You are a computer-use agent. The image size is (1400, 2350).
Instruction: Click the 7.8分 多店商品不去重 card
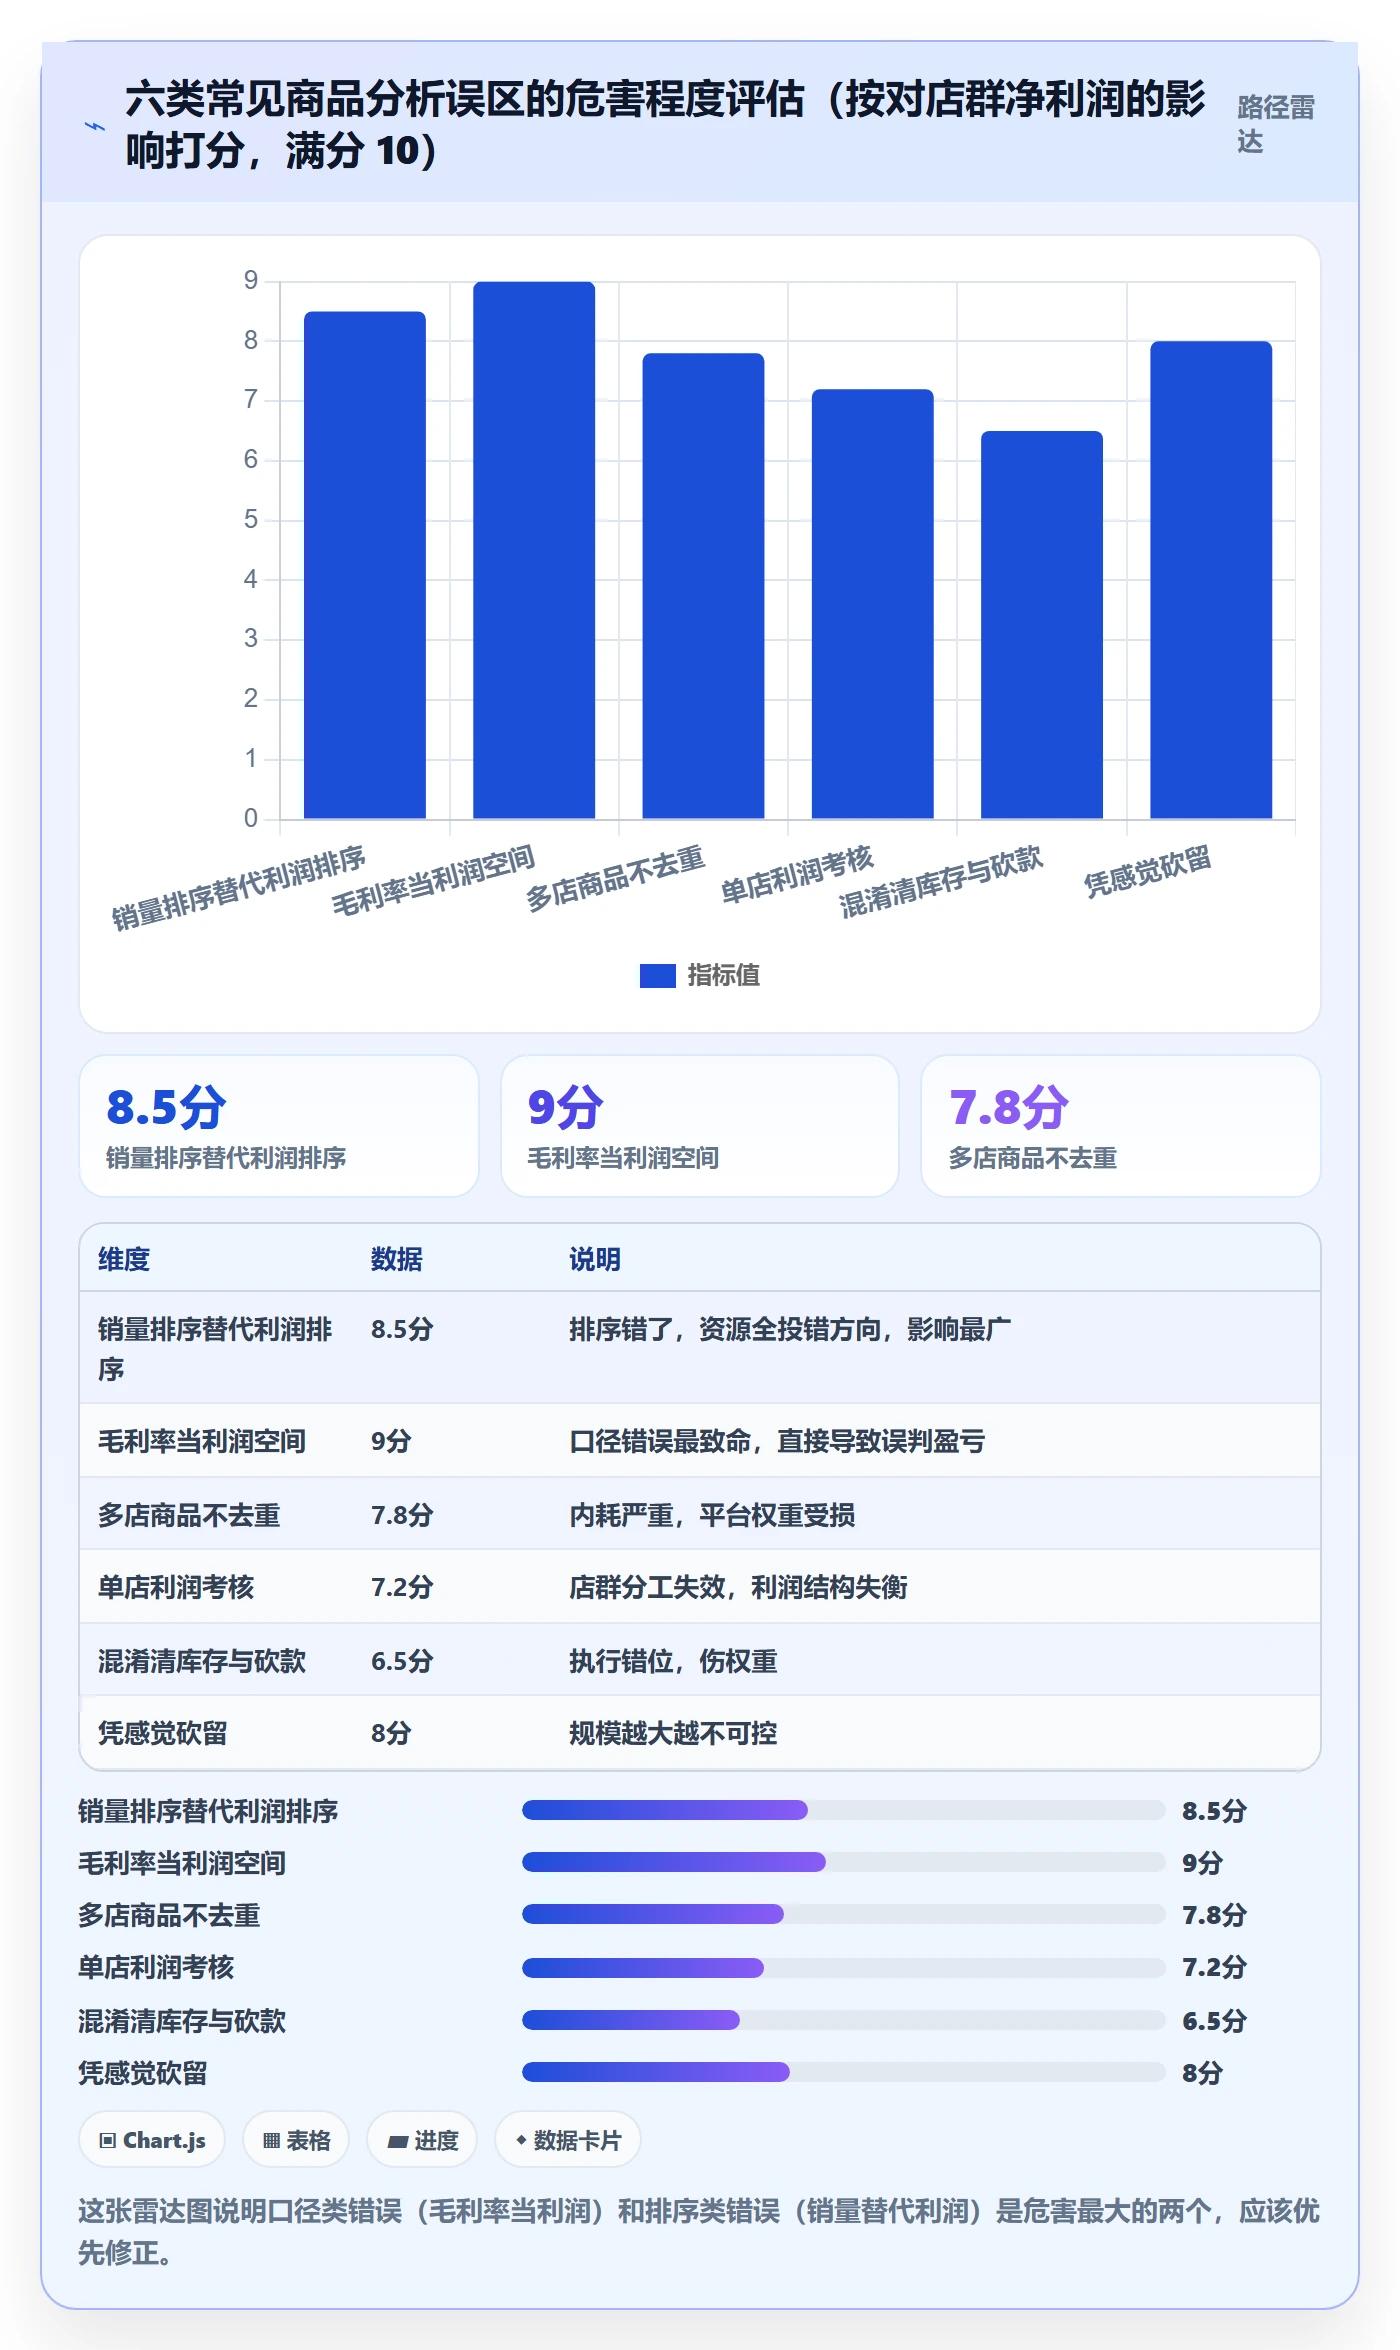click(x=1121, y=1126)
